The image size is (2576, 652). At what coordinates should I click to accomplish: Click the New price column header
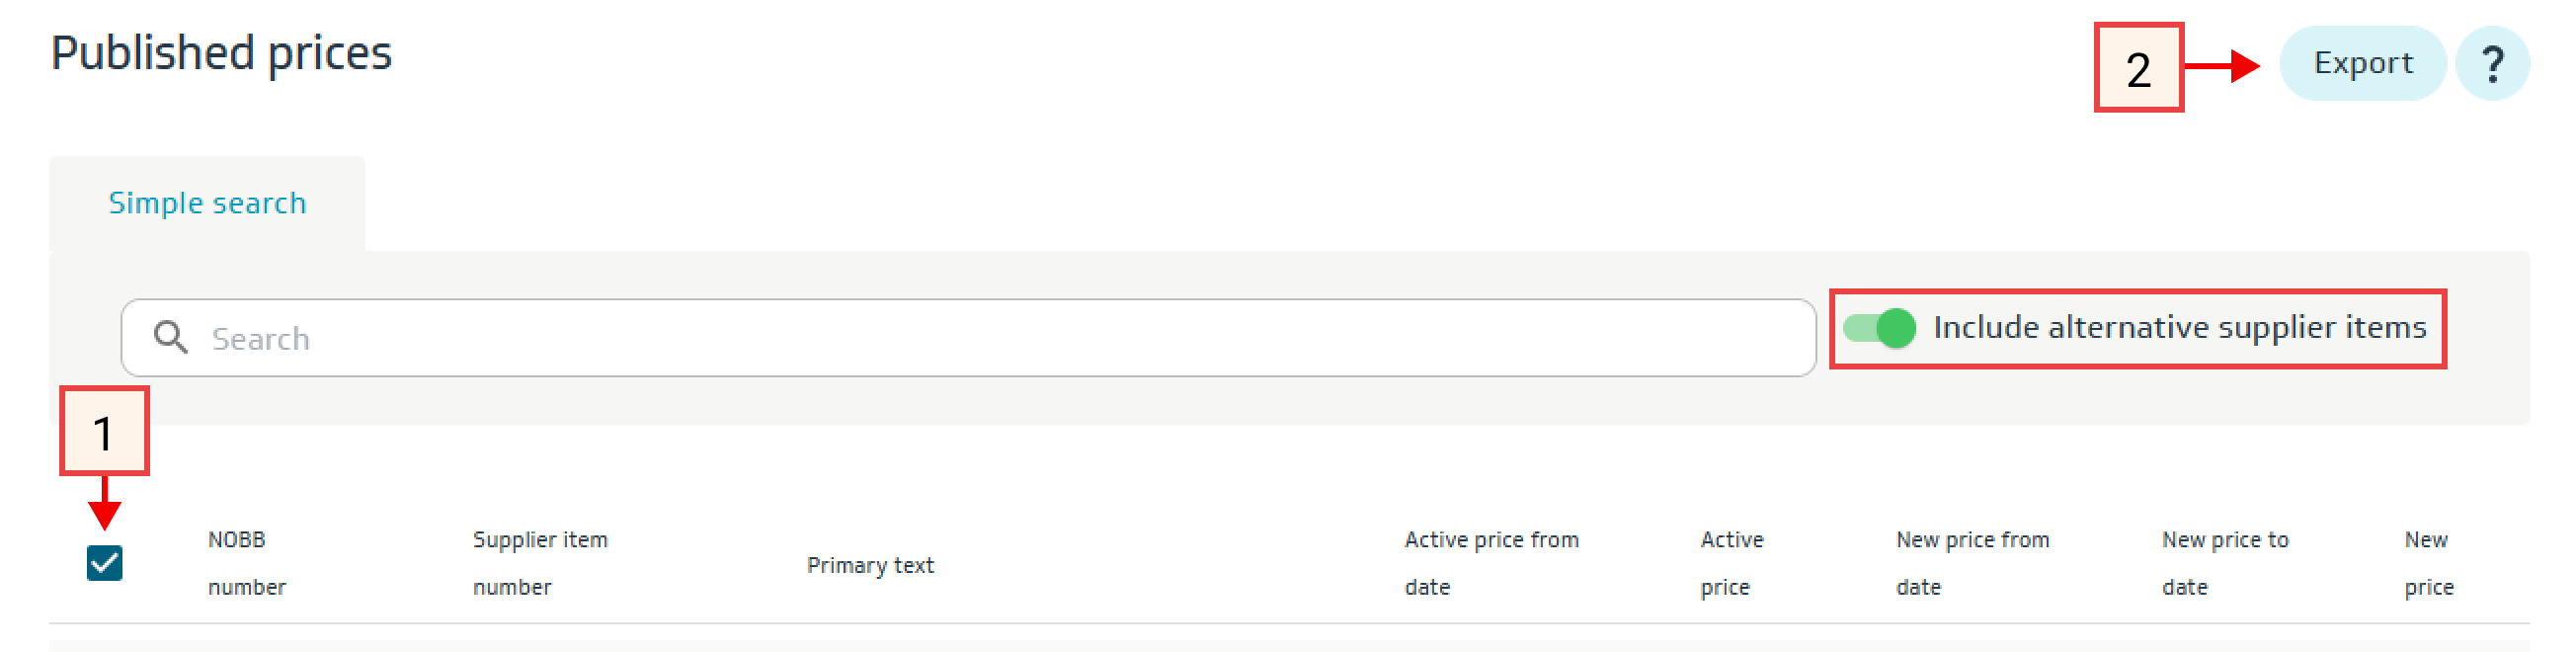click(x=2428, y=563)
